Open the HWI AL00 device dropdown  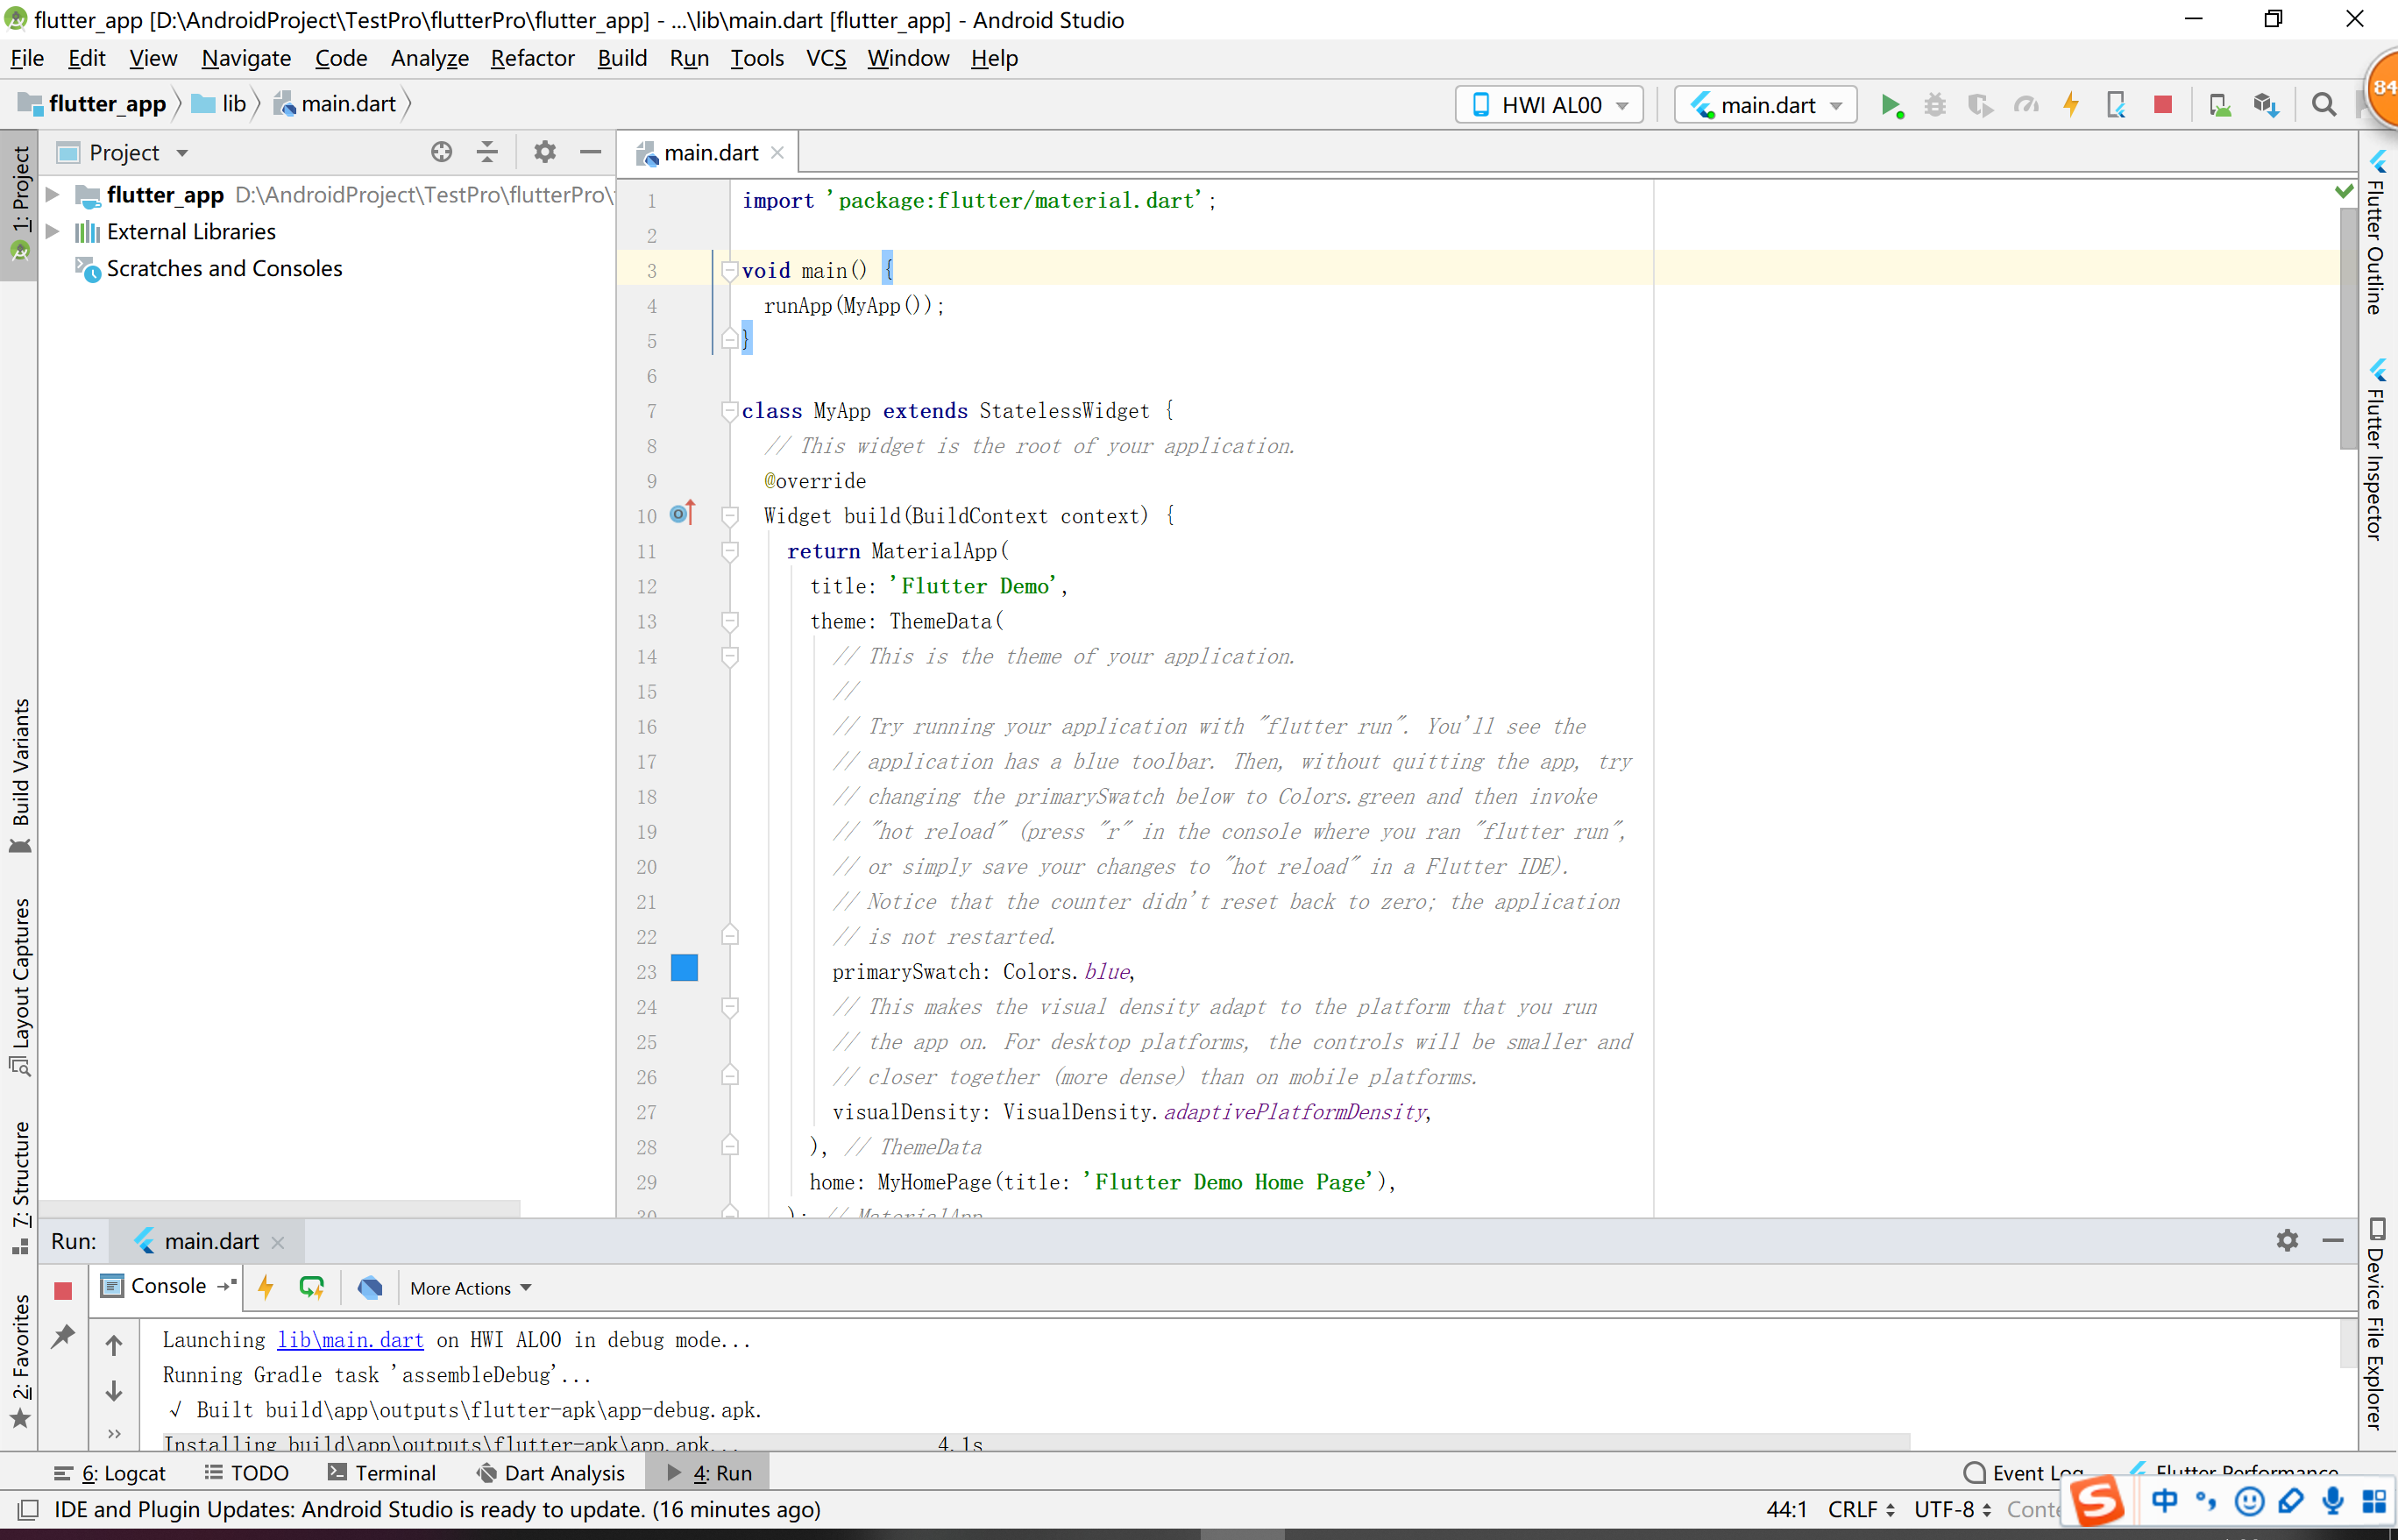(x=1549, y=105)
